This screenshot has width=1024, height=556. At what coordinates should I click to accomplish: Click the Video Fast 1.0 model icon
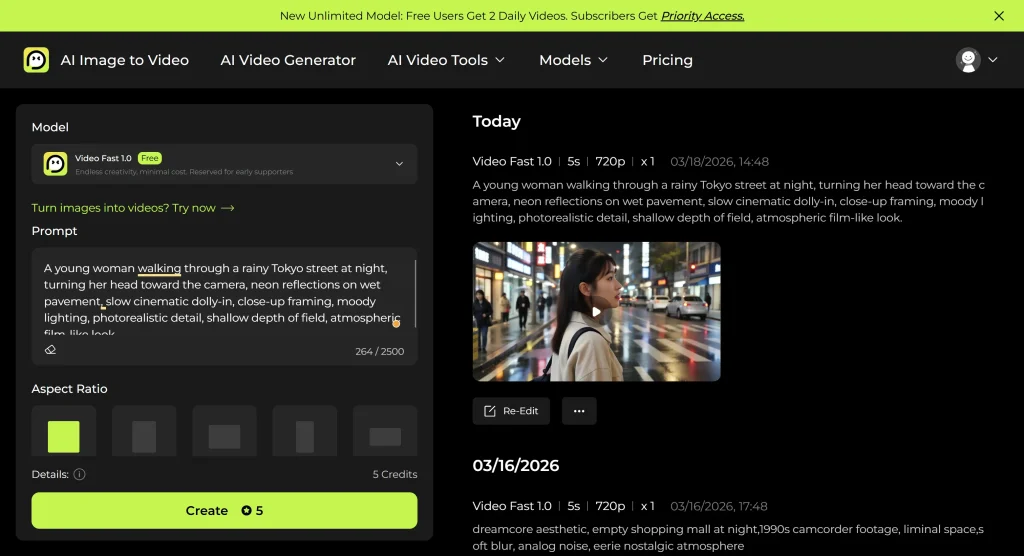(x=56, y=164)
